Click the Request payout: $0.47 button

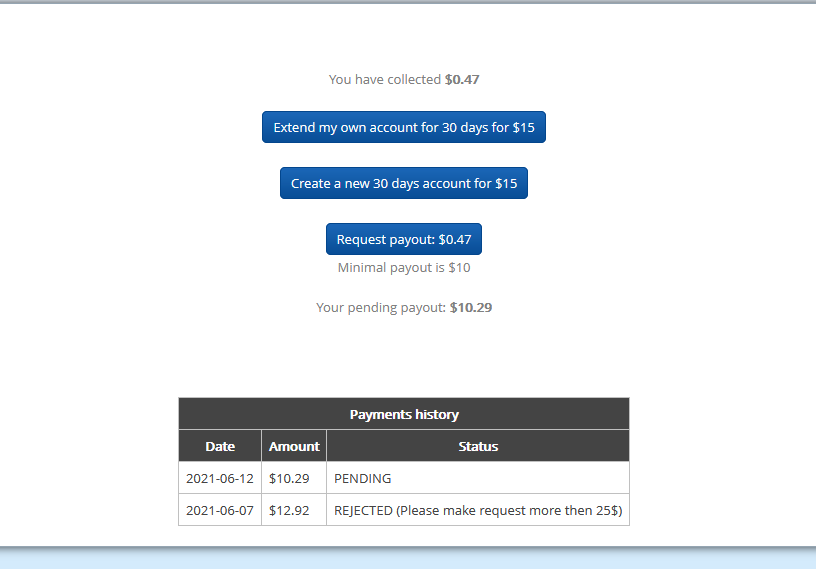(x=403, y=239)
